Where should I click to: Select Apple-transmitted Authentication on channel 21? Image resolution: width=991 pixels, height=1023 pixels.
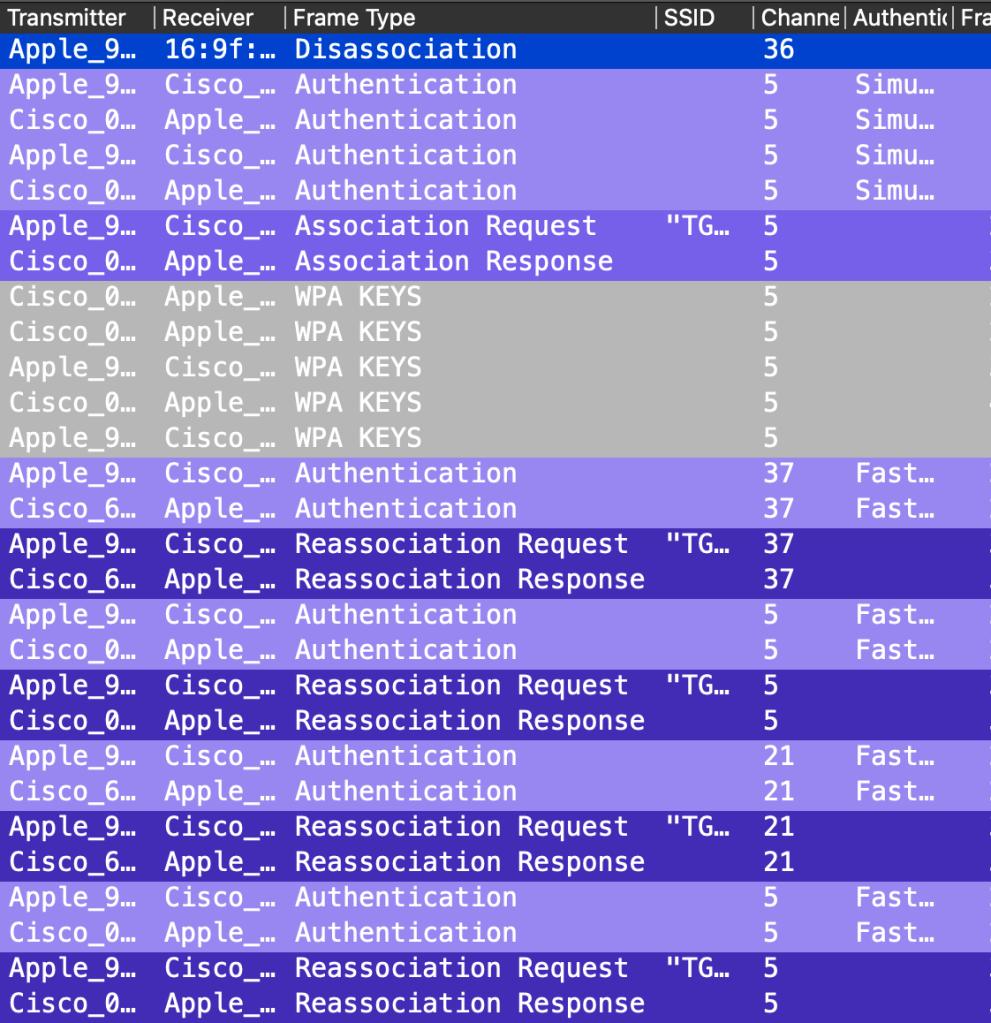(405, 756)
